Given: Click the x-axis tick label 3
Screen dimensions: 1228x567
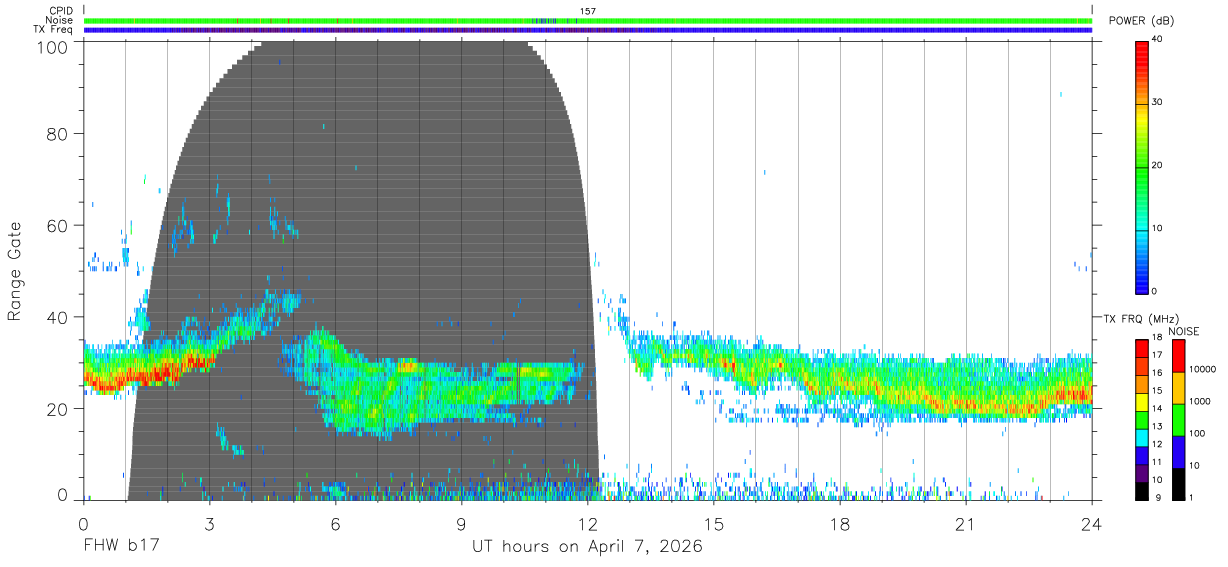Looking at the screenshot, I should (x=209, y=524).
